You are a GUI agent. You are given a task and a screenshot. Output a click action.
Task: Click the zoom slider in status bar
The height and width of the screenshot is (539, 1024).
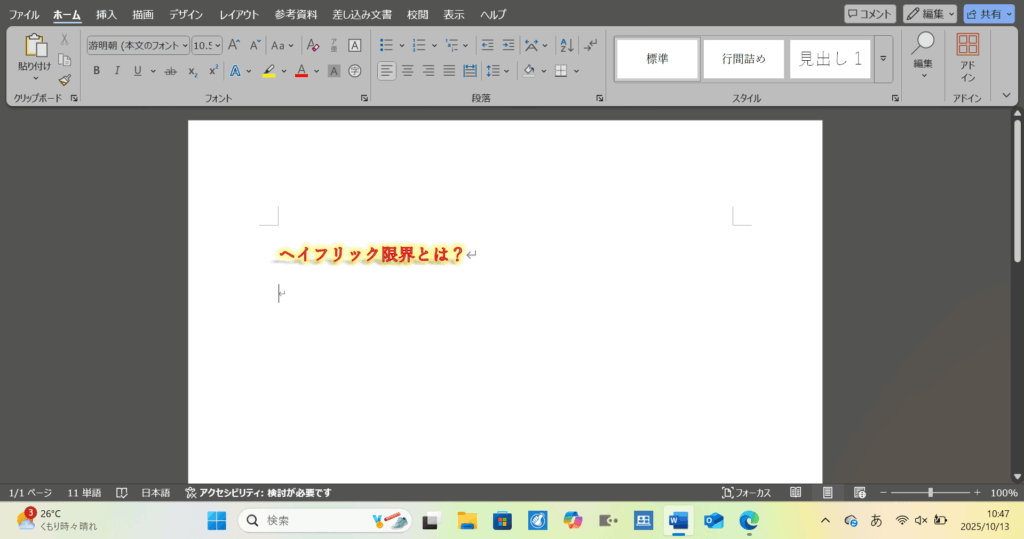930,493
